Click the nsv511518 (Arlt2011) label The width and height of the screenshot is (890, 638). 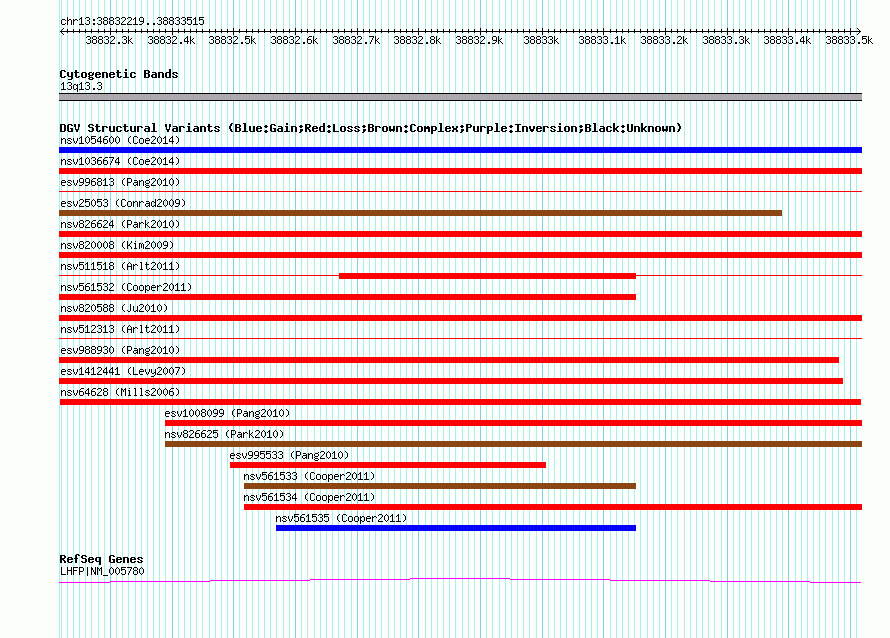pos(120,266)
